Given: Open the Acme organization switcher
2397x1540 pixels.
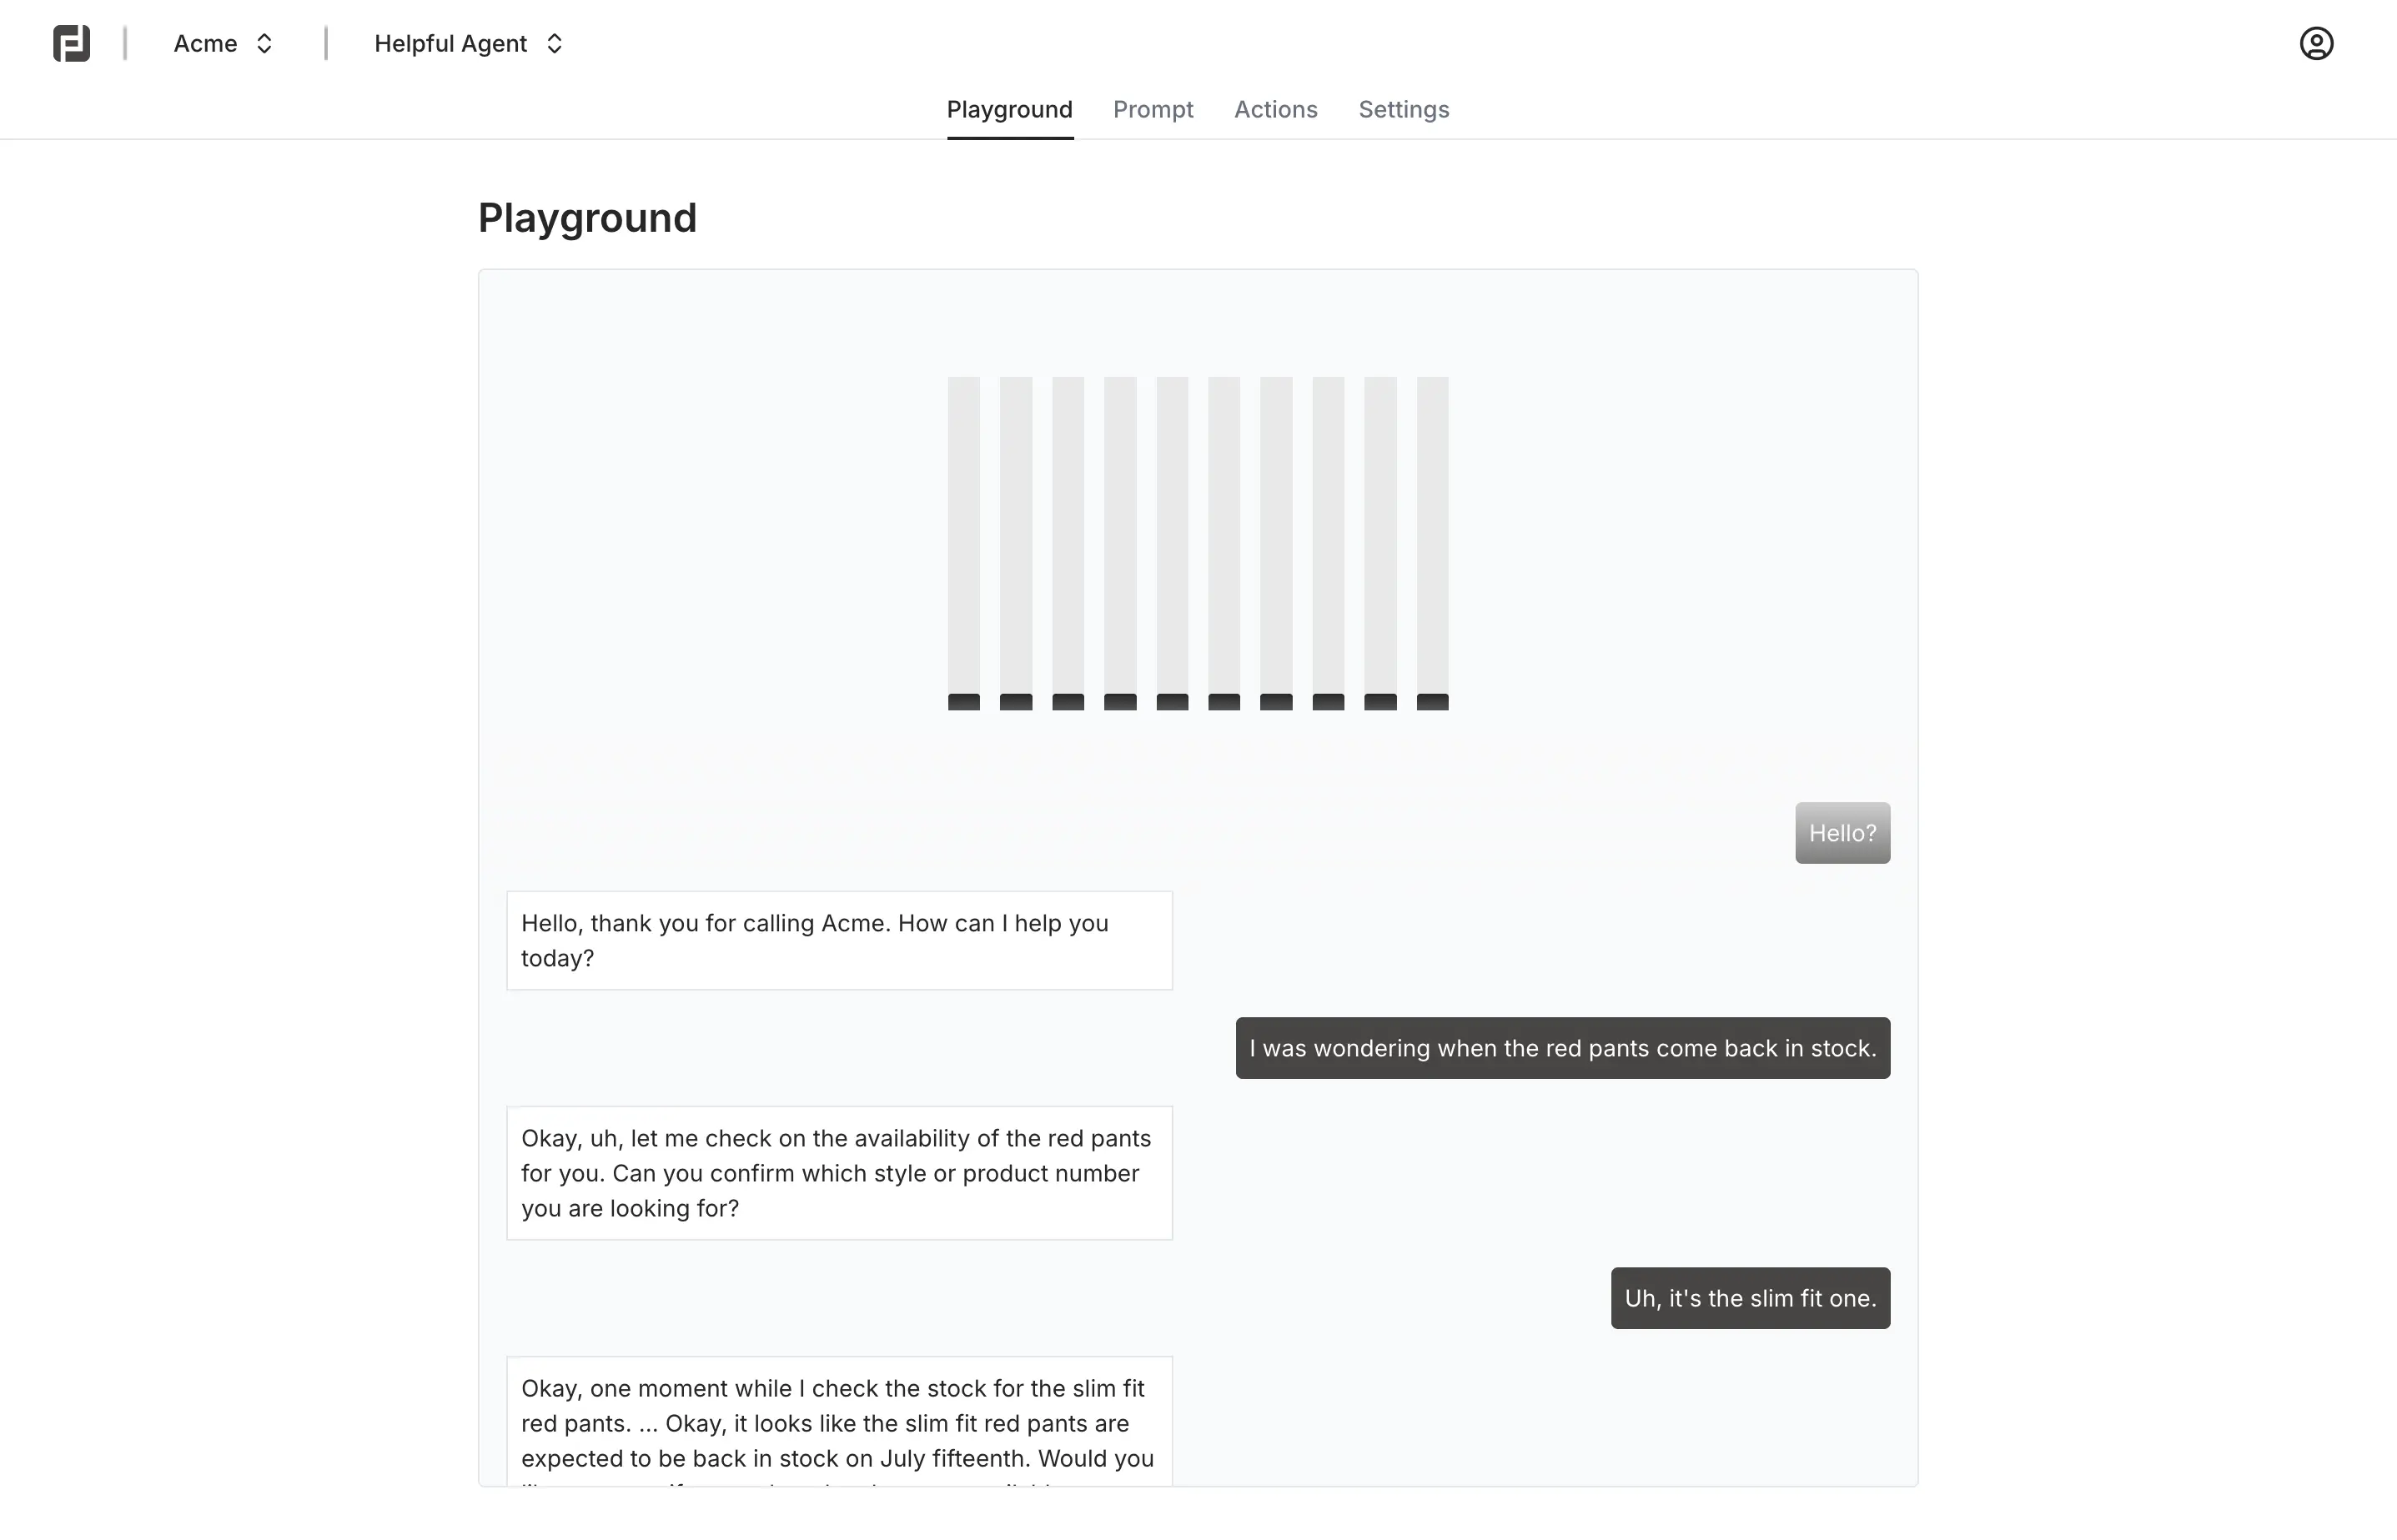Looking at the screenshot, I should [x=223, y=44].
